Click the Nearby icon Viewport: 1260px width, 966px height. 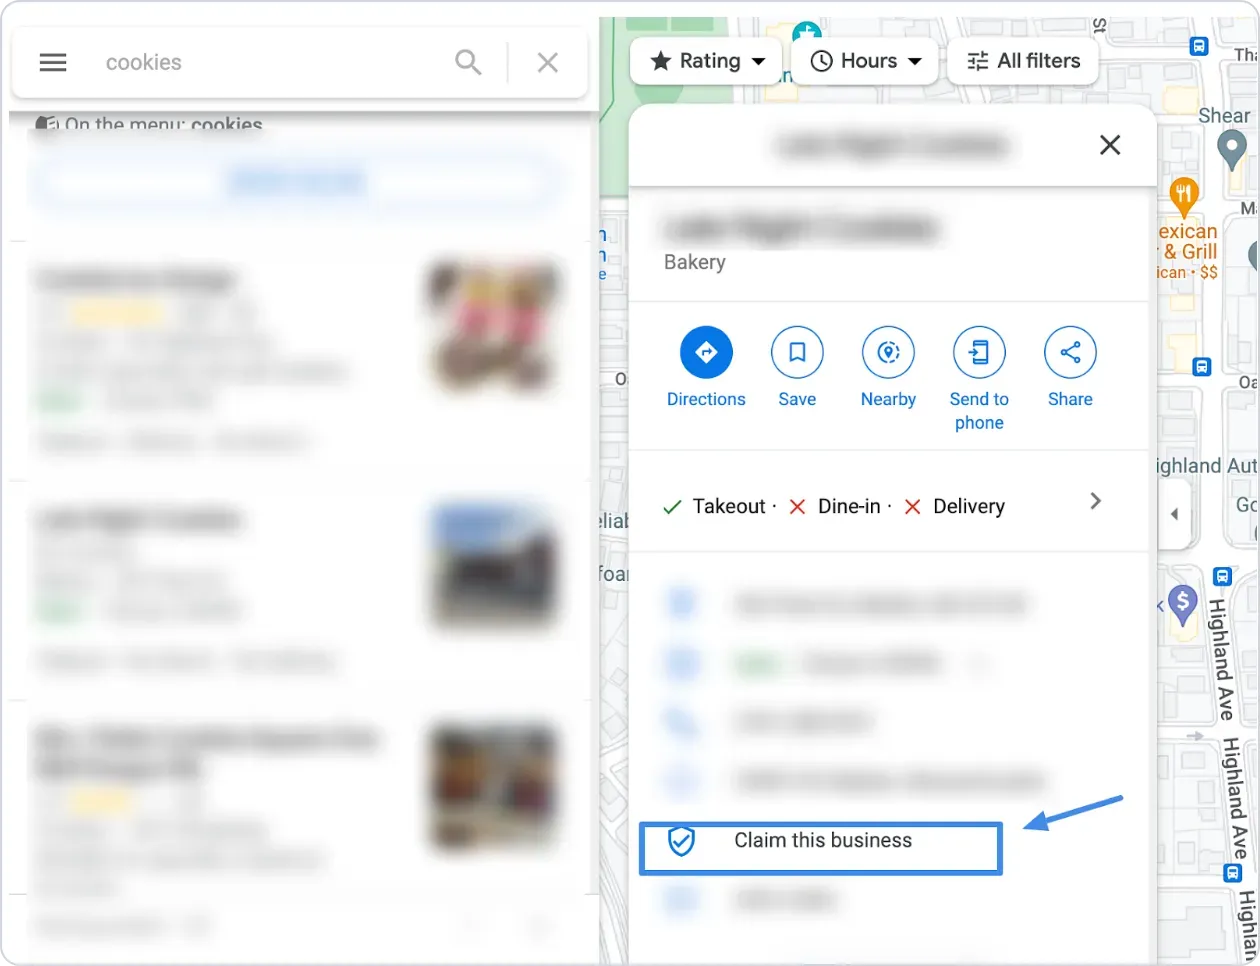888,352
